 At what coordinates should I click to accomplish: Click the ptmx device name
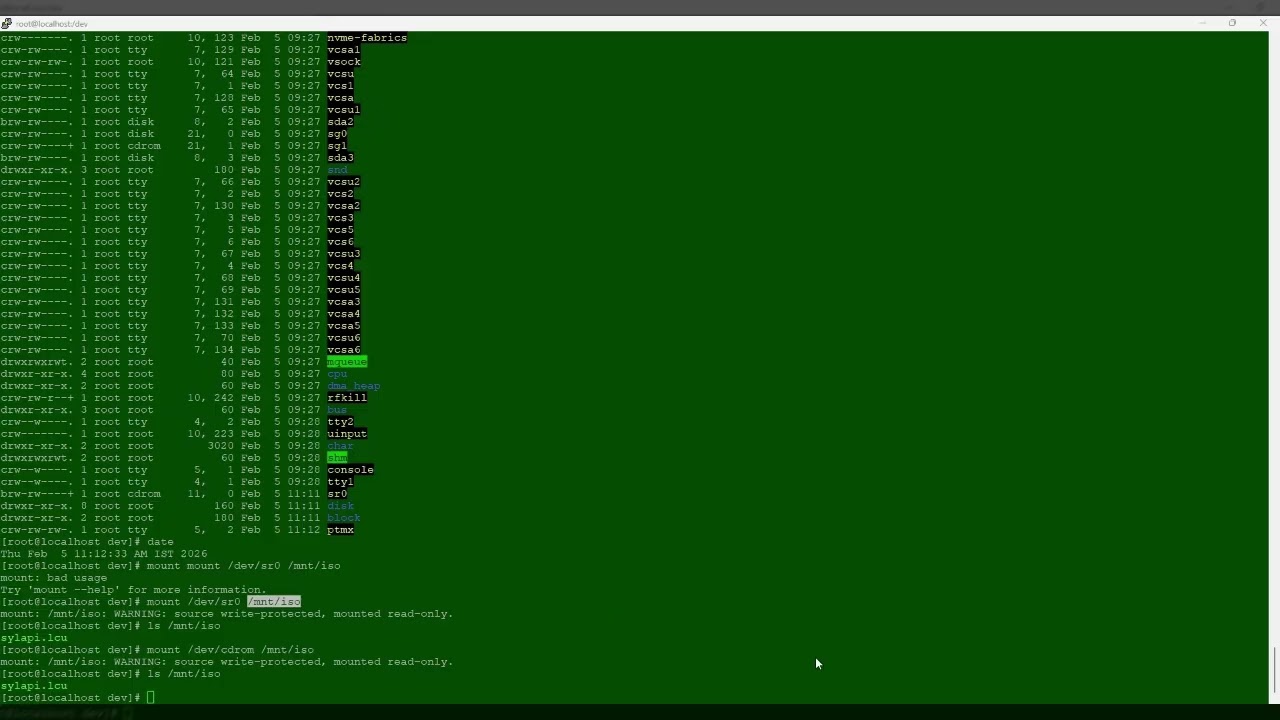tap(340, 530)
